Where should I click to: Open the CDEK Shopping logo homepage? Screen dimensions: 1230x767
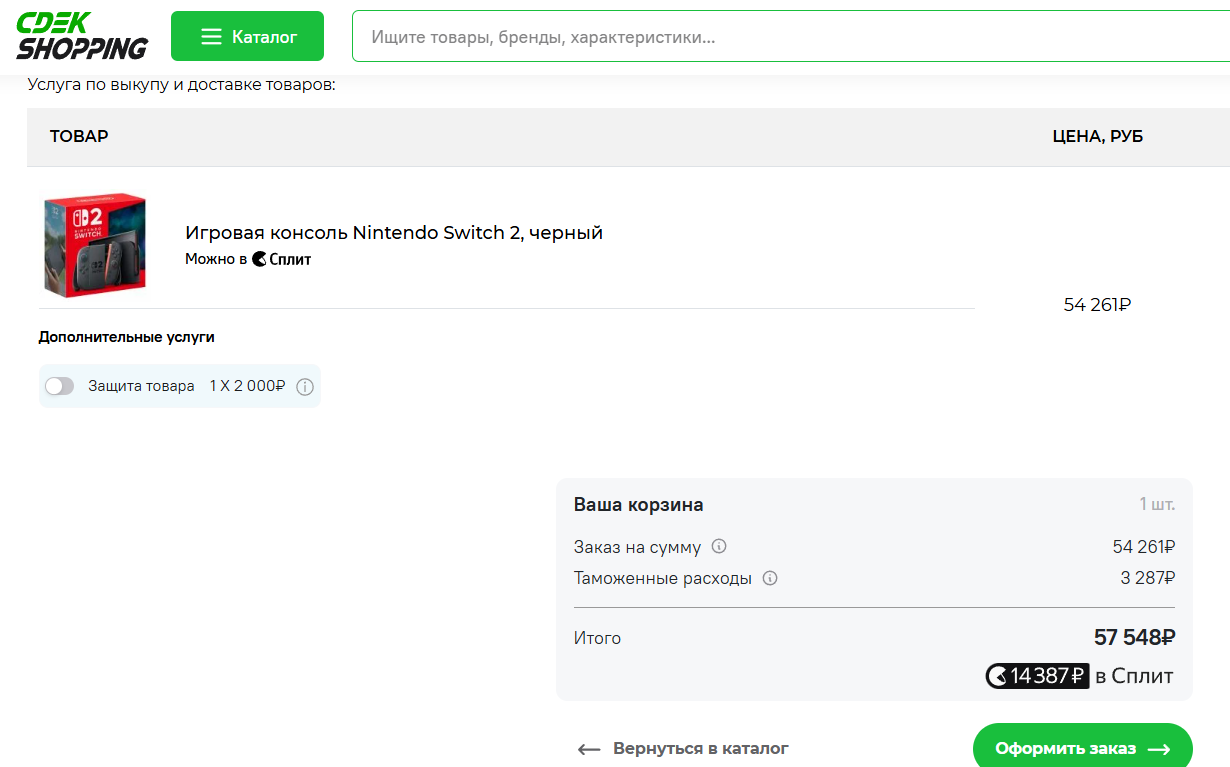click(x=82, y=36)
